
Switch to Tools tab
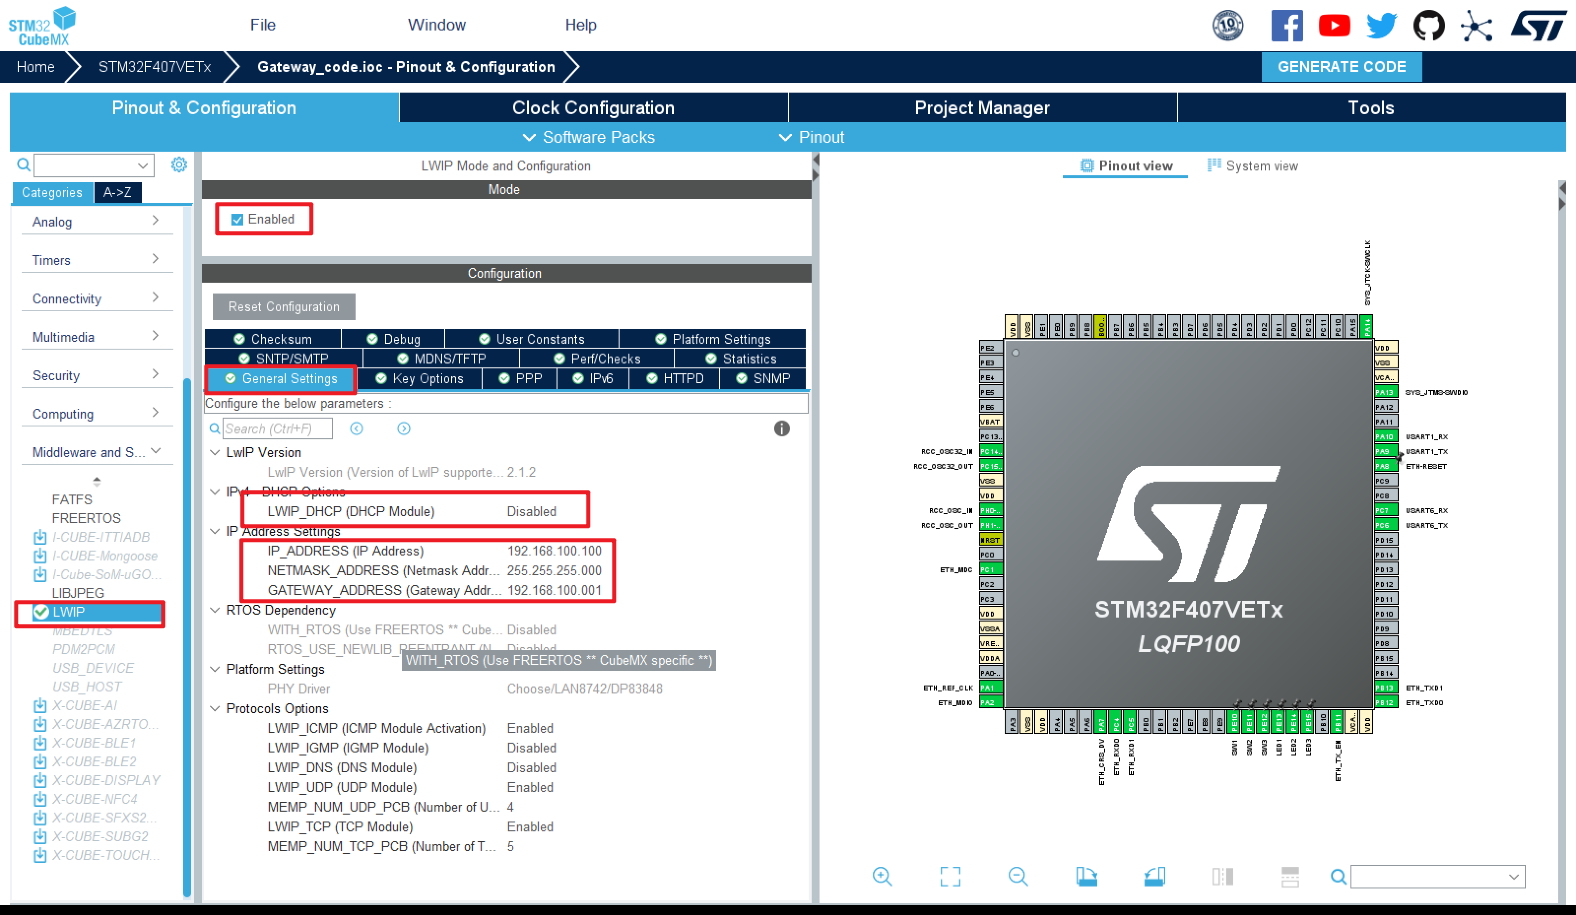pyautogui.click(x=1371, y=107)
